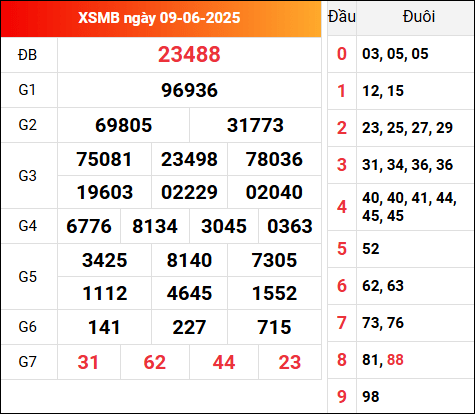Click head digit 8 in Đầu column

point(342,360)
